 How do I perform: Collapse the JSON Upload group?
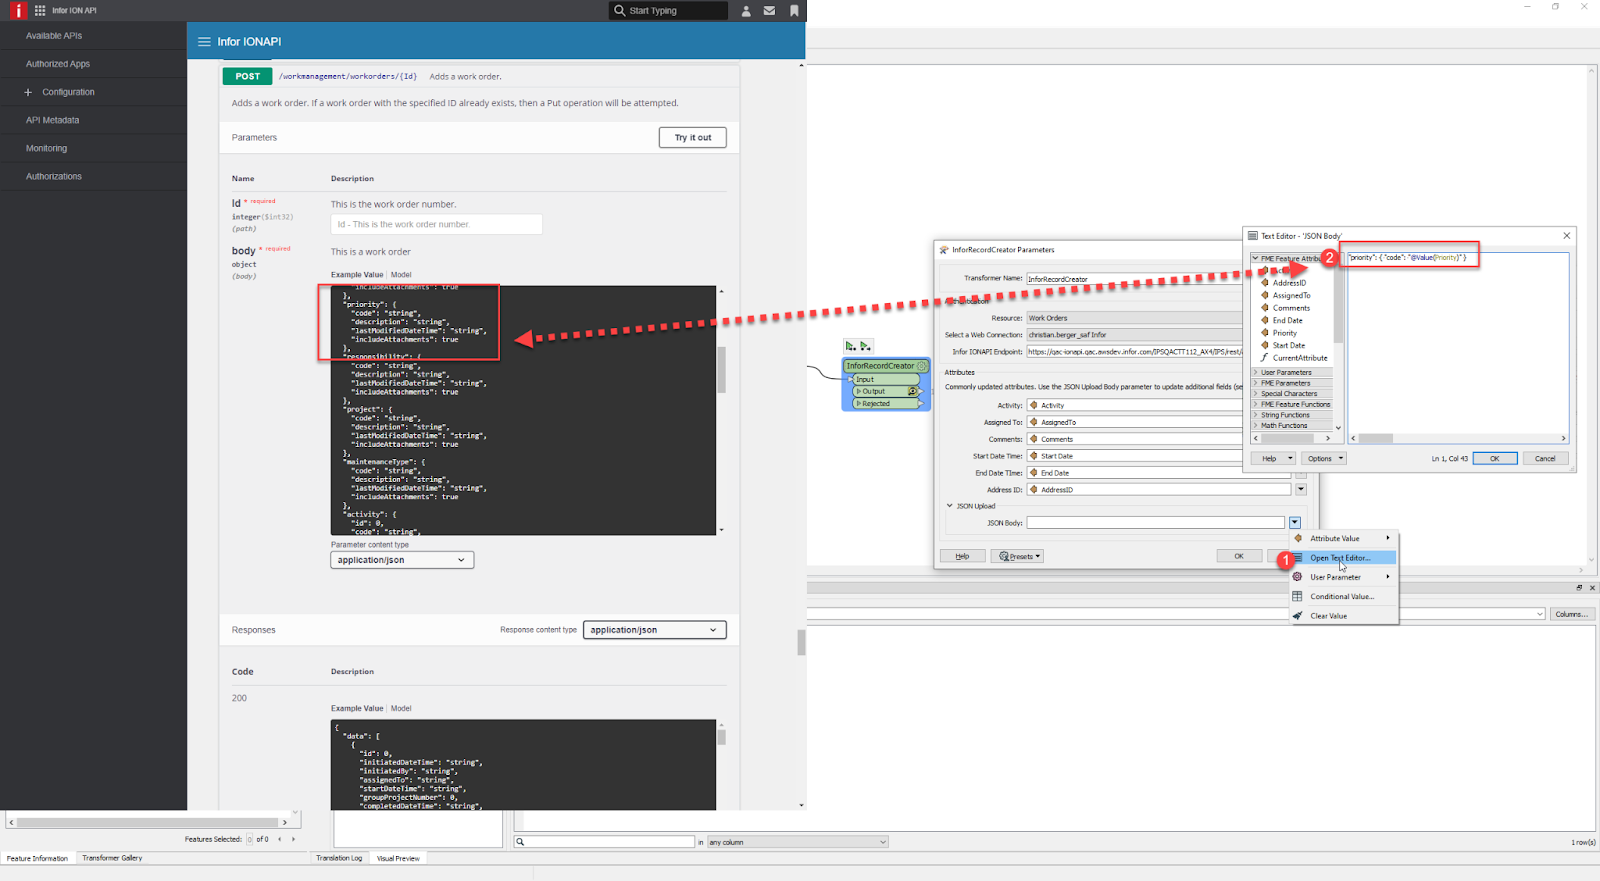[x=950, y=506]
